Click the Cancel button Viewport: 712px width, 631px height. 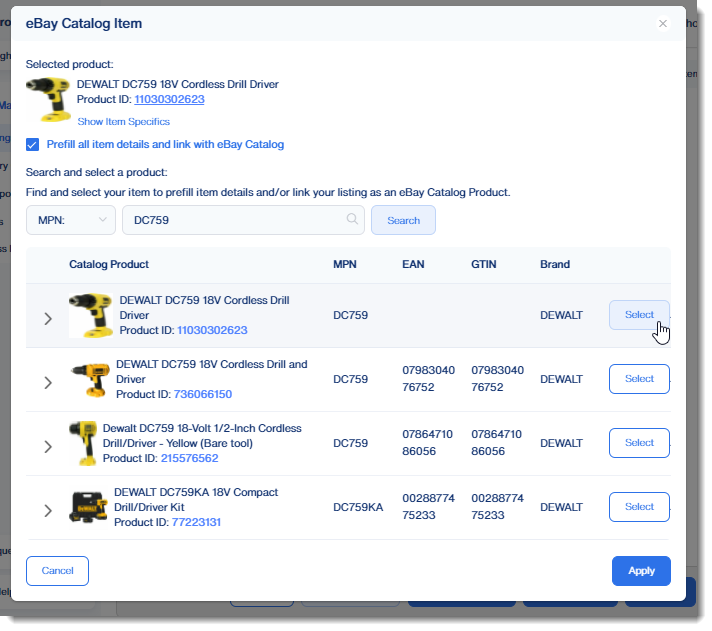[x=57, y=571]
